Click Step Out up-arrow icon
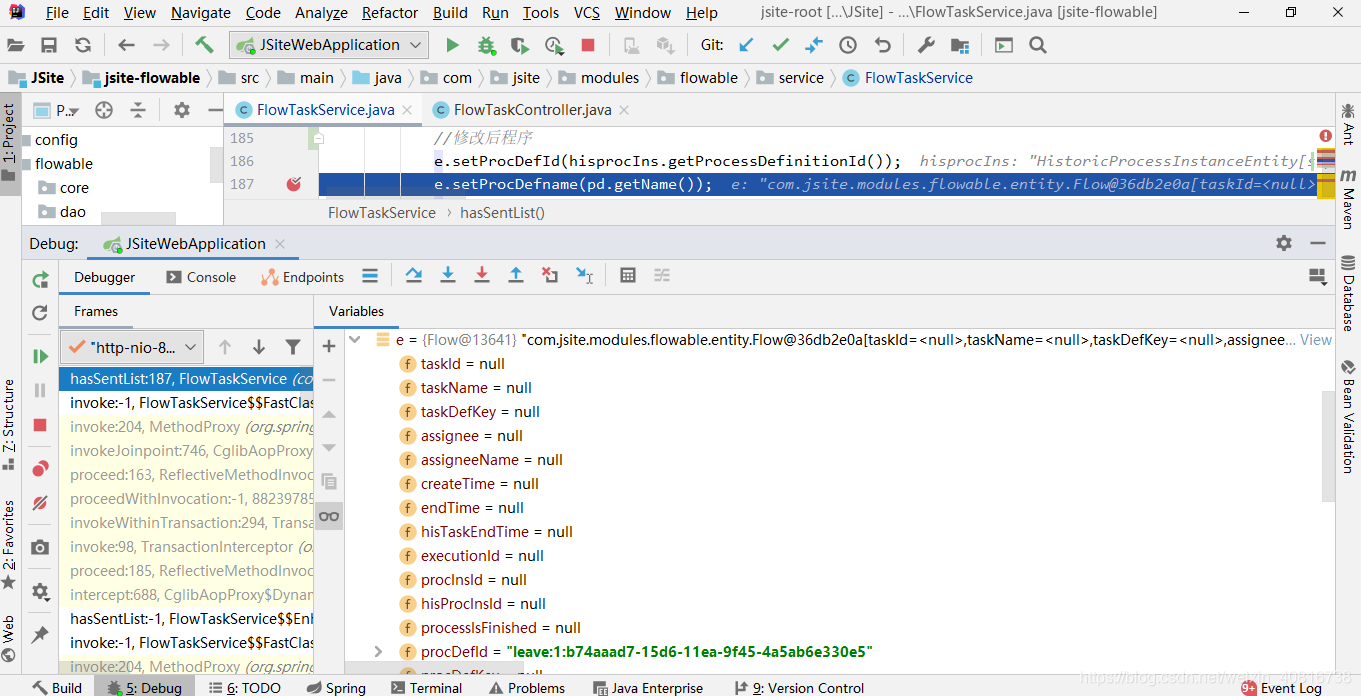1361x696 pixels. tap(516, 275)
